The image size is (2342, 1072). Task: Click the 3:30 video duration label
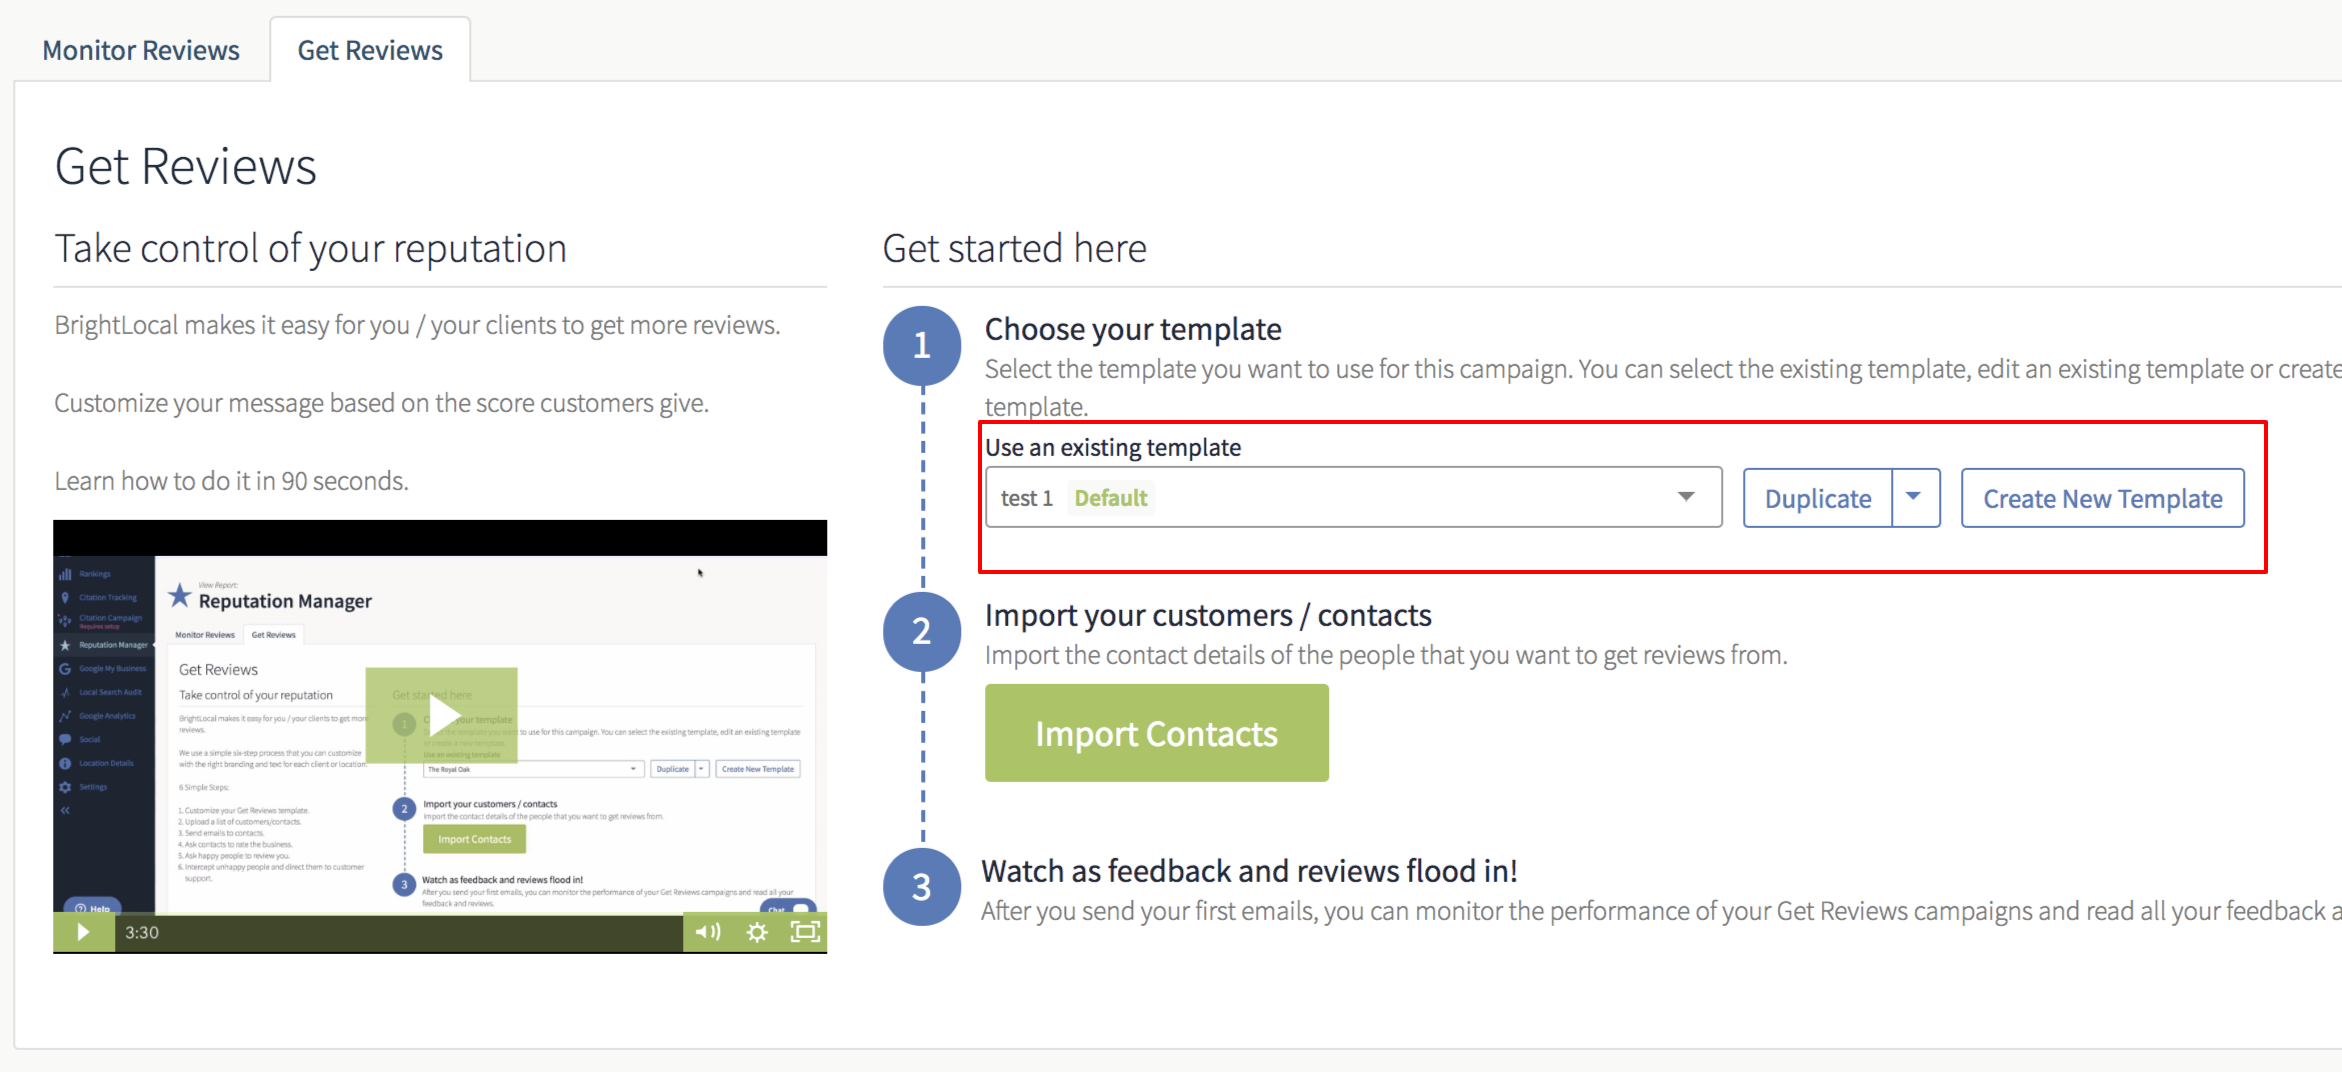[142, 932]
